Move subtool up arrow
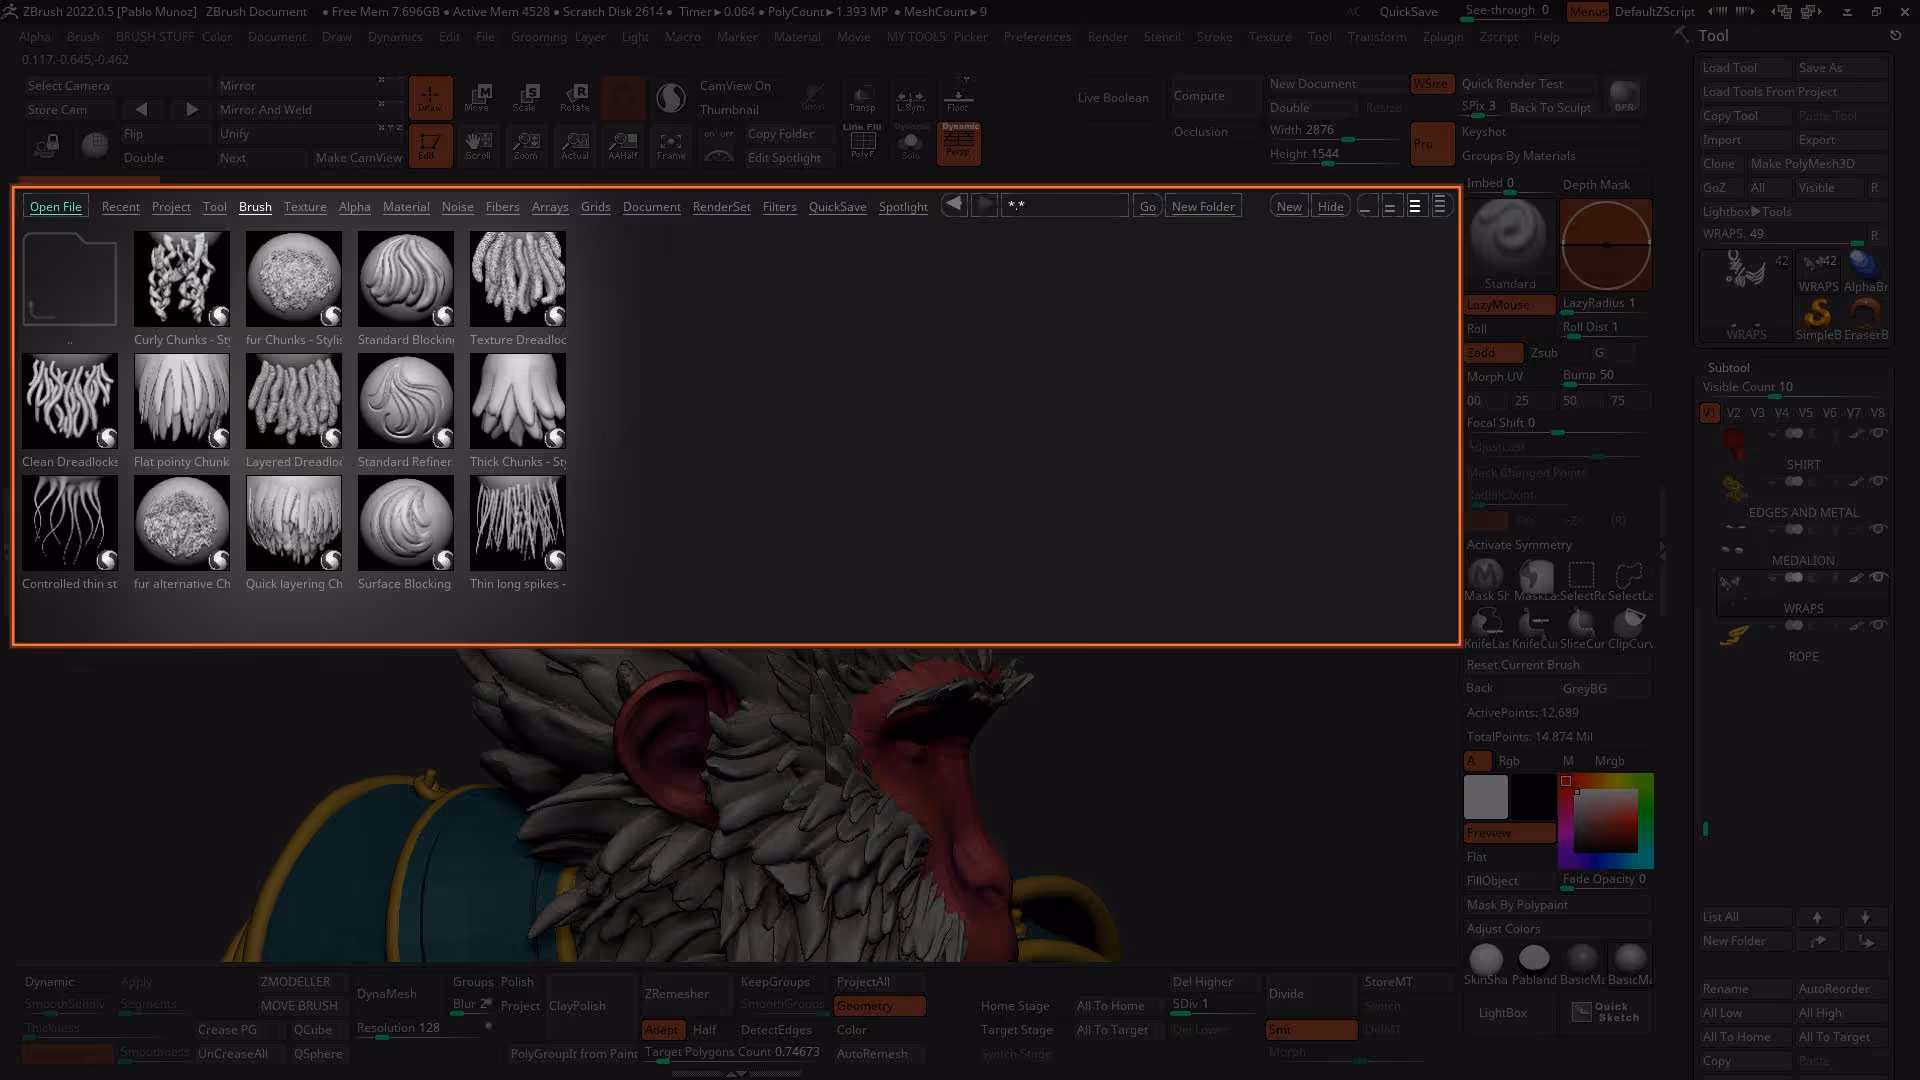This screenshot has width=1920, height=1080. [1817, 917]
